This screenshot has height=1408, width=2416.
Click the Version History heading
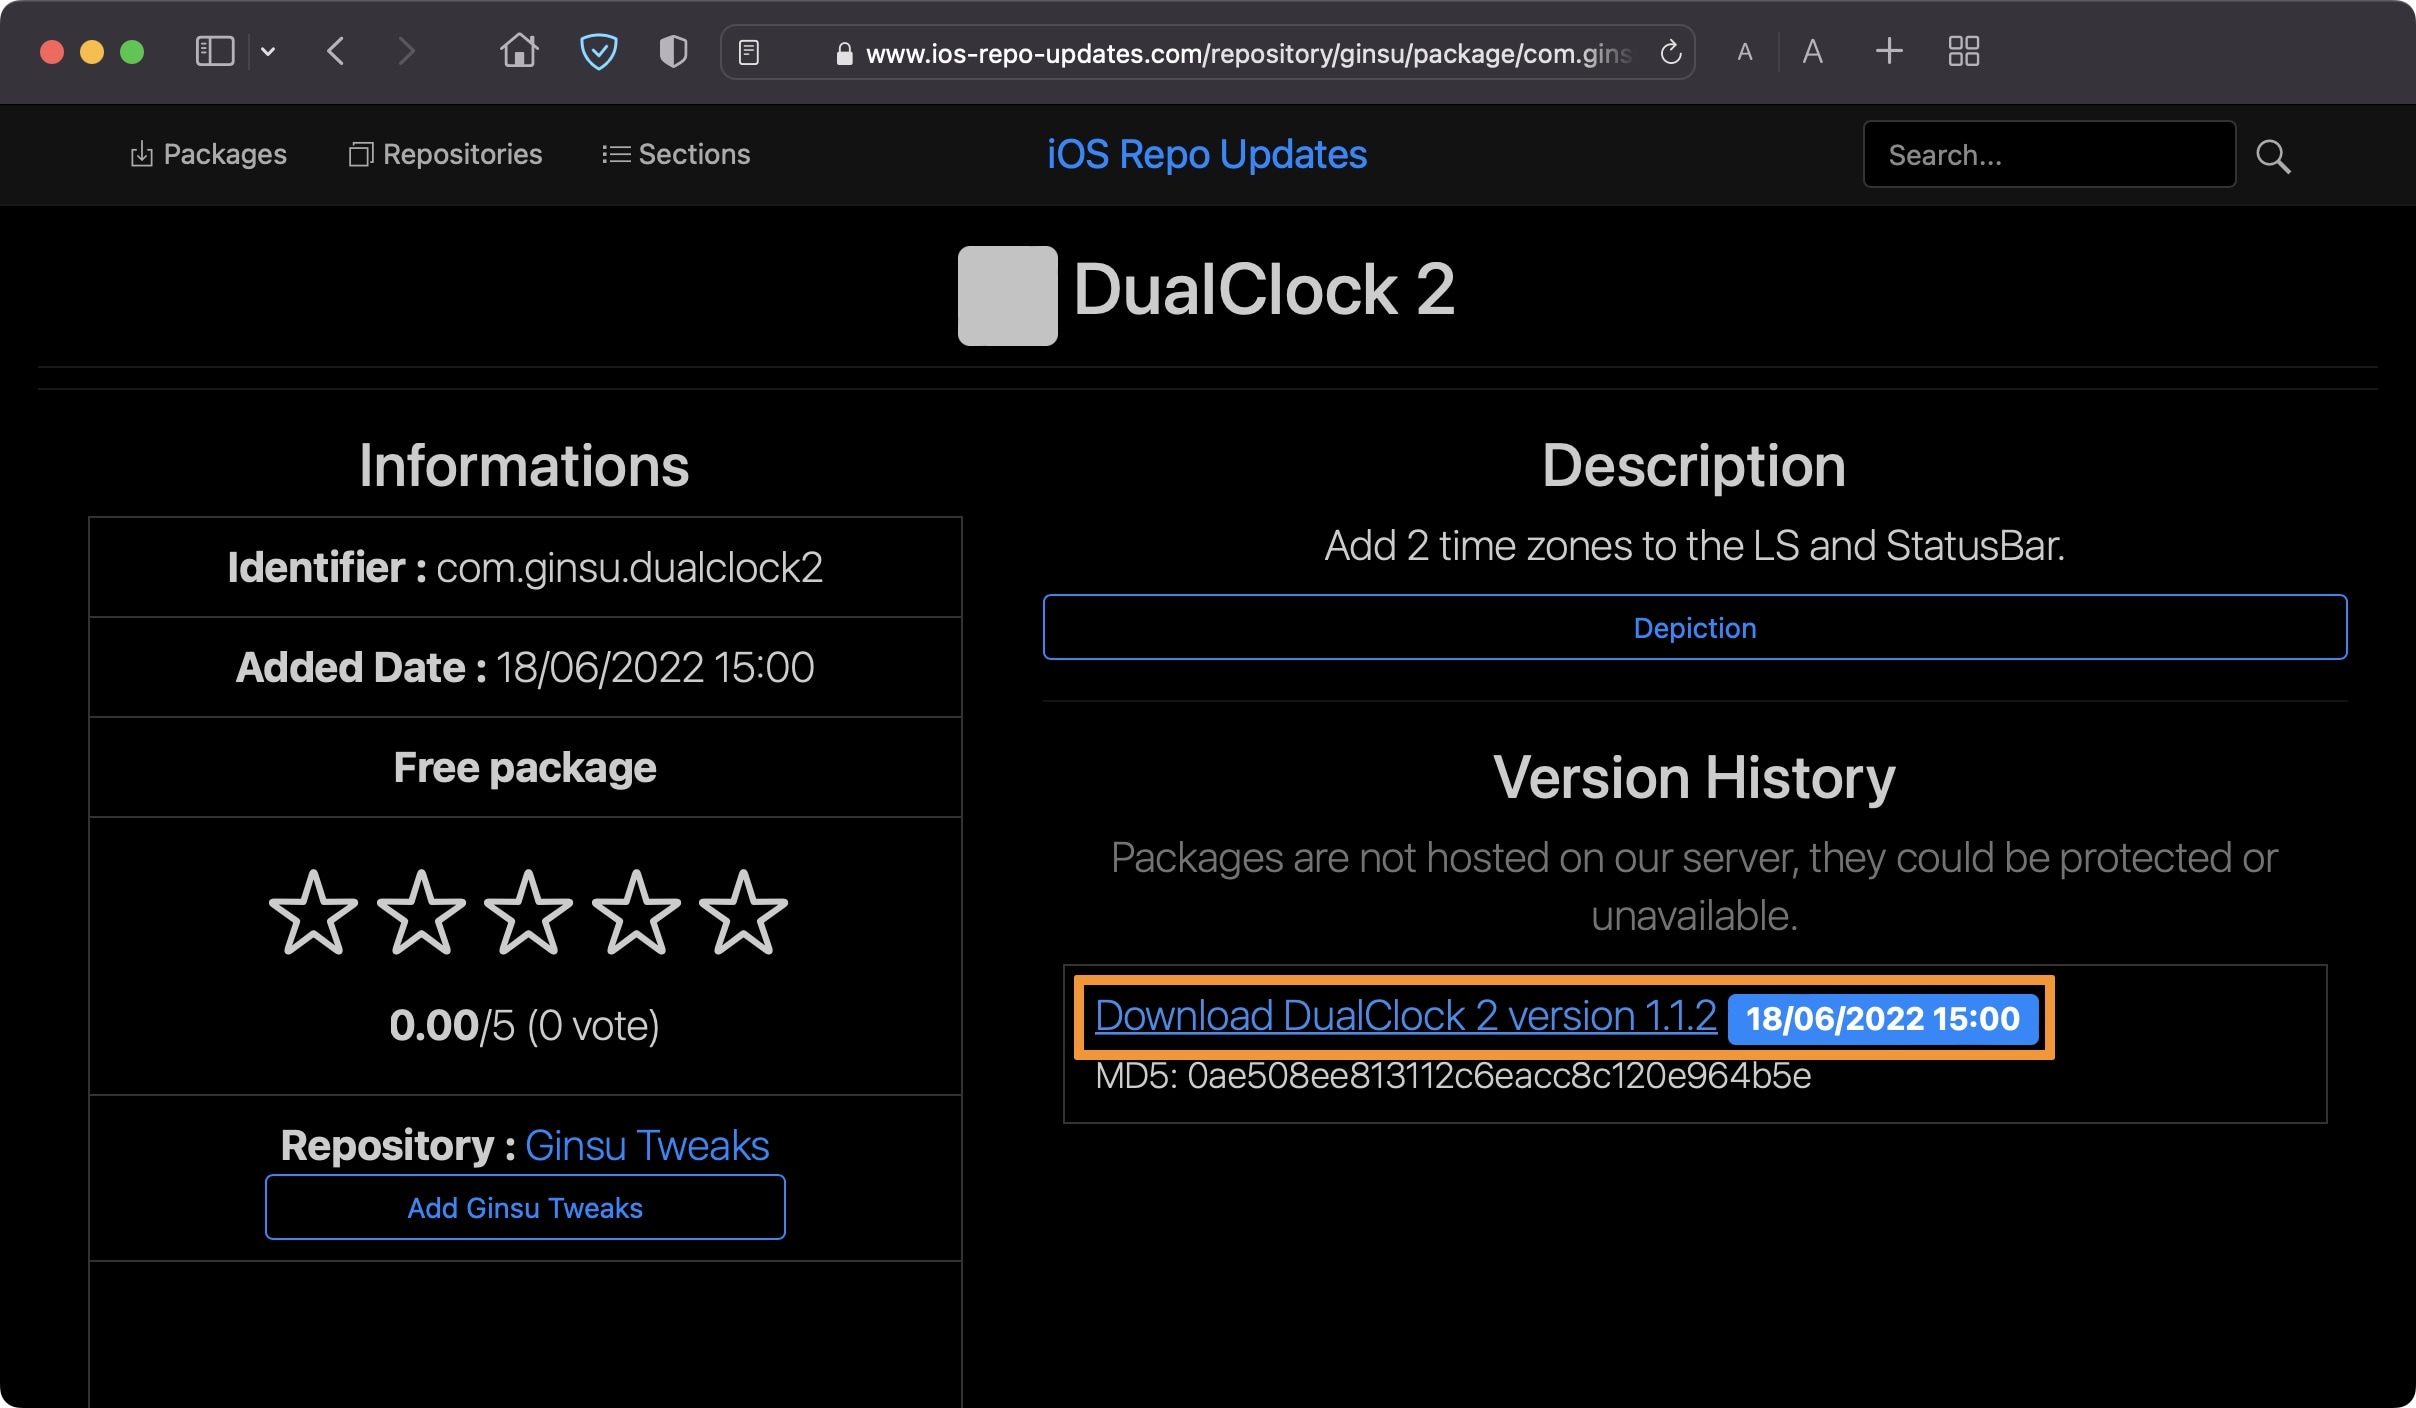[1694, 777]
